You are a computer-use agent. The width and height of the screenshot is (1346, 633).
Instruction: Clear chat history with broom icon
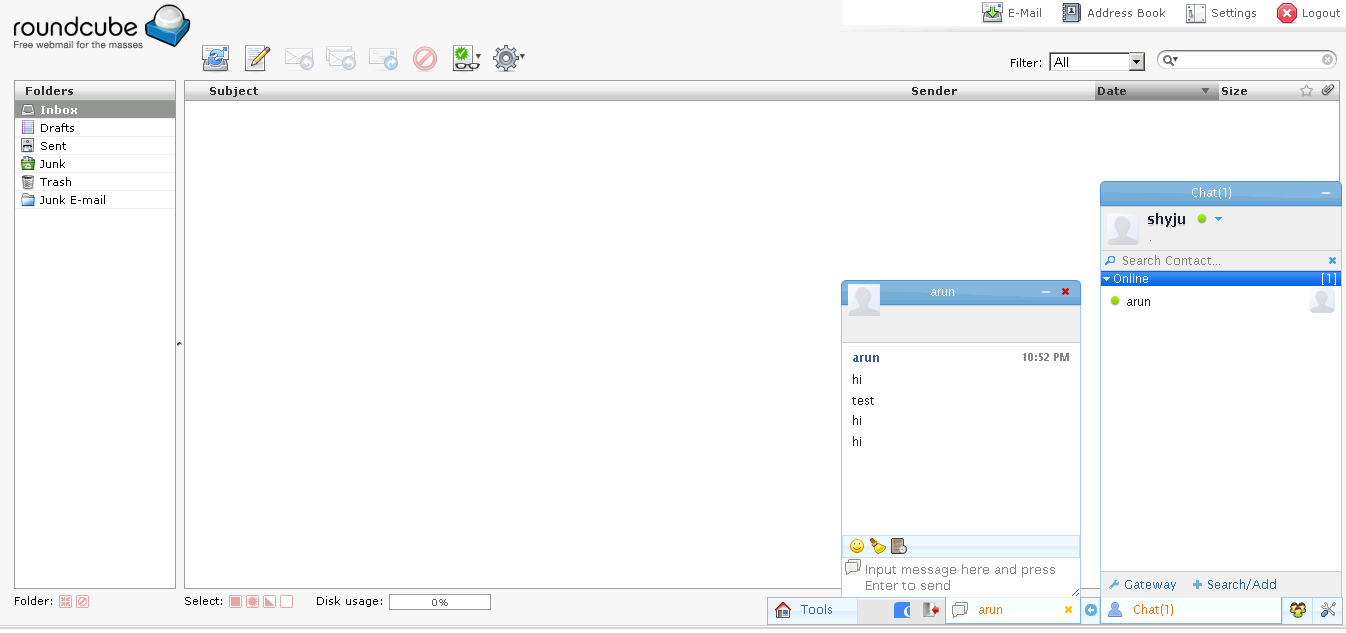(878, 546)
